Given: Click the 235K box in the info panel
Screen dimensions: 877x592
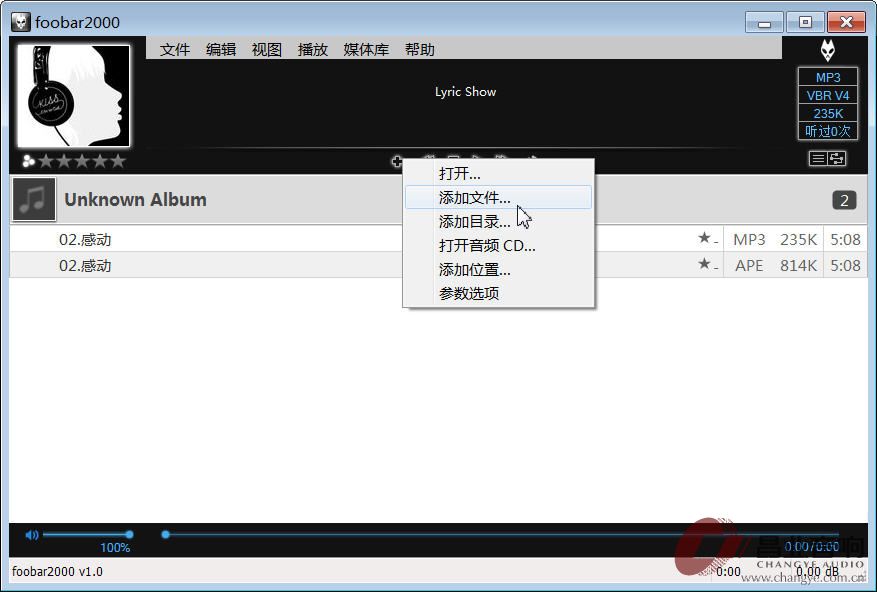Looking at the screenshot, I should (x=828, y=113).
